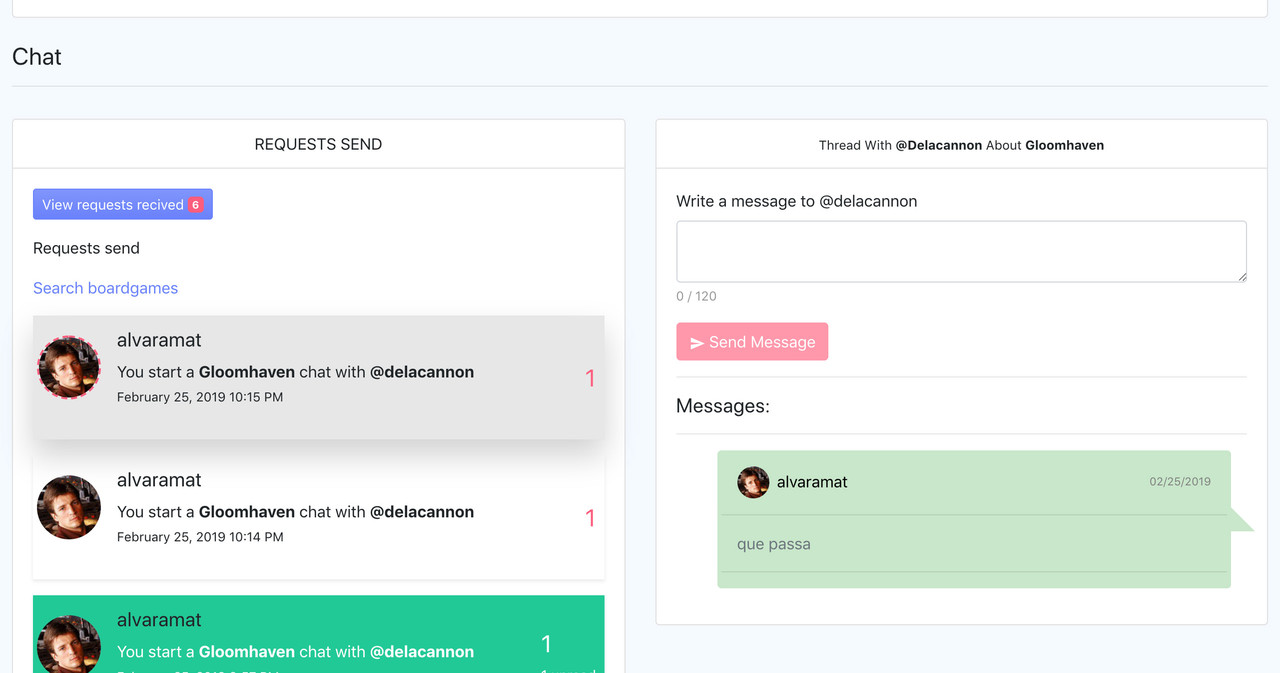The width and height of the screenshot is (1280, 673).
Task: Click the count 1 in green chat card
Action: click(x=546, y=643)
